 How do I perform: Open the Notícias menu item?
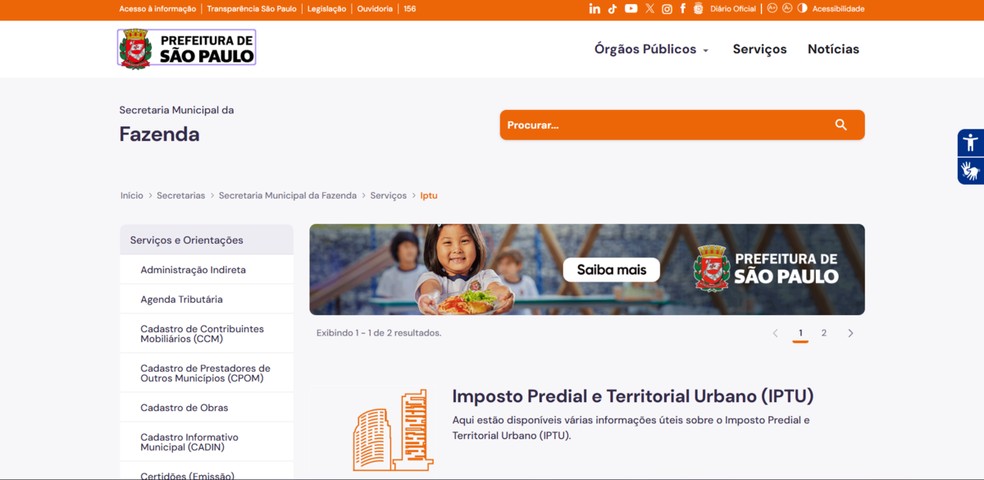coord(833,49)
